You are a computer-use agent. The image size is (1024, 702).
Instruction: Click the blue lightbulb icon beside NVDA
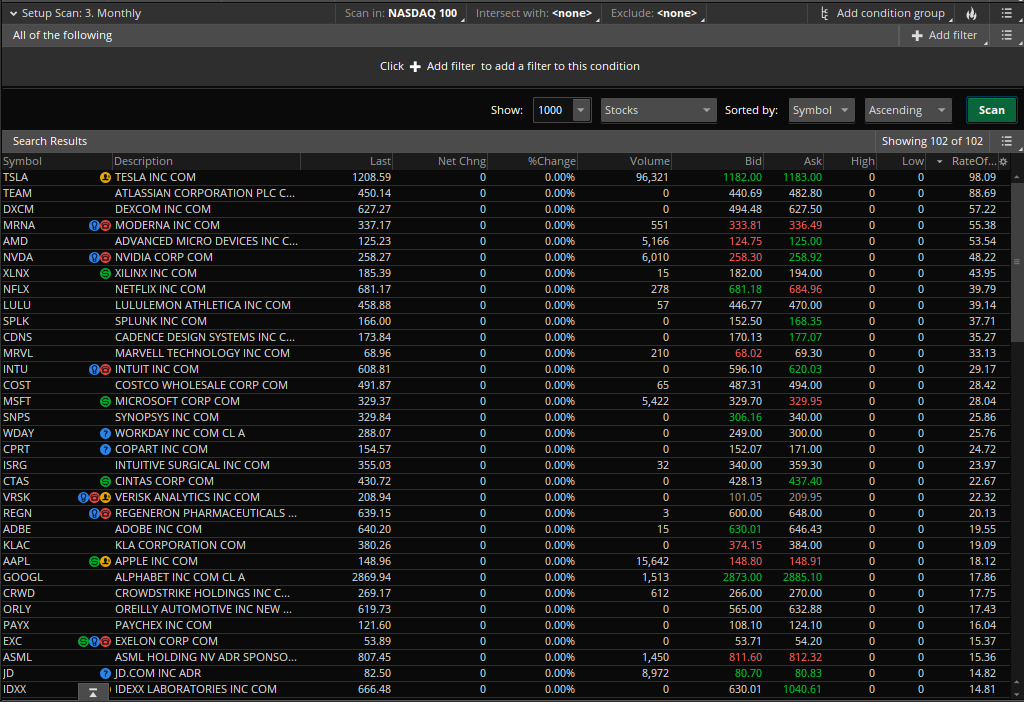(x=94, y=257)
